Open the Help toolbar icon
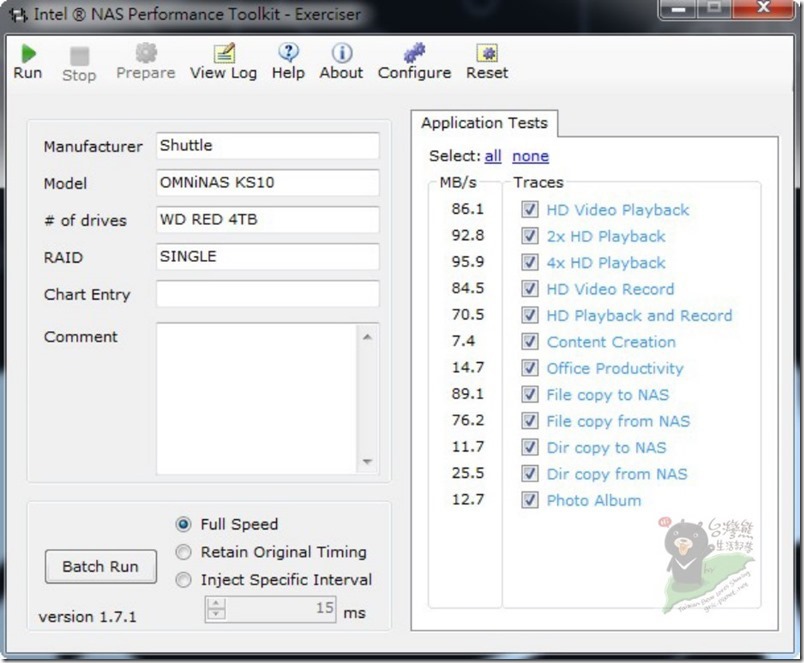 (289, 52)
